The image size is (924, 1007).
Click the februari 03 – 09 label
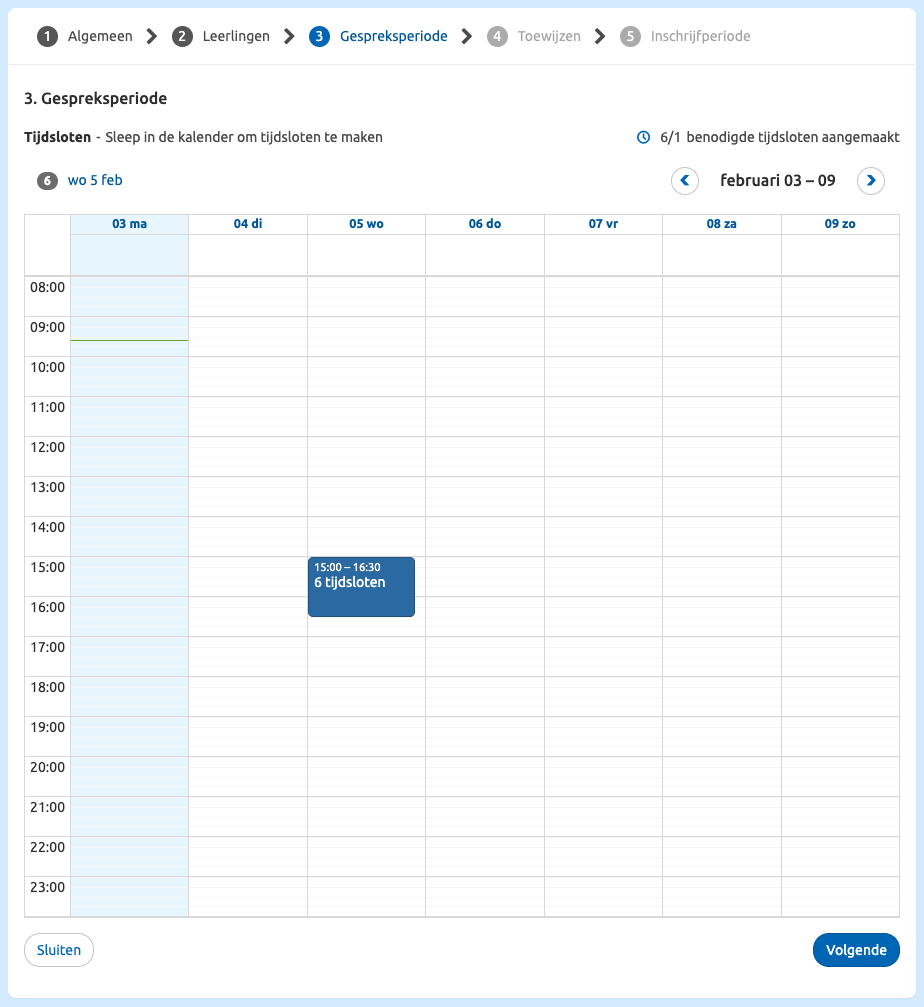778,181
